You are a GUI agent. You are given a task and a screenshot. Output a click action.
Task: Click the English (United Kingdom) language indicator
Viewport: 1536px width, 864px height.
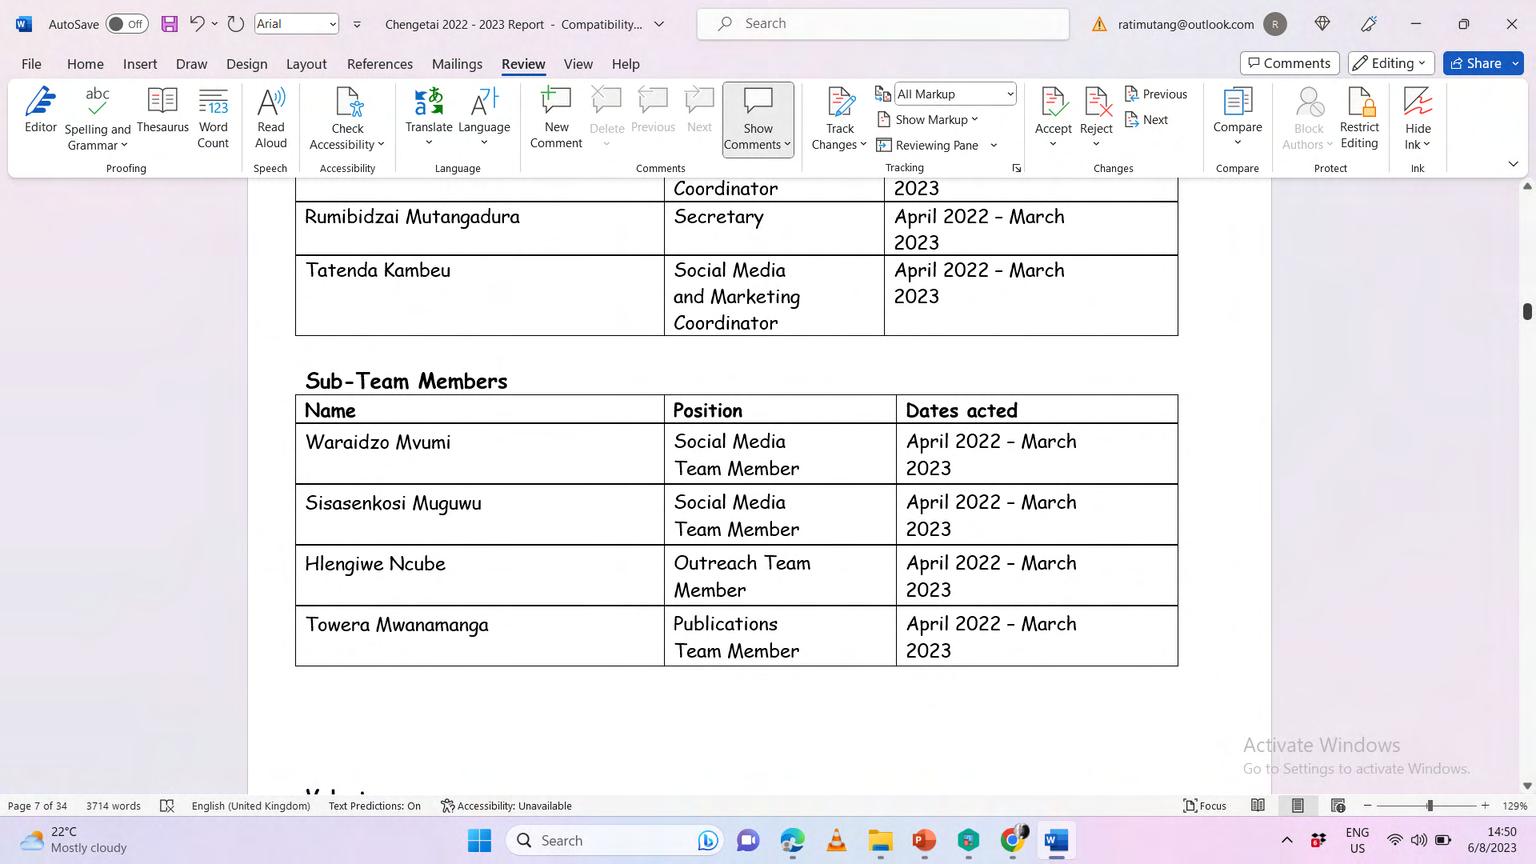click(251, 806)
